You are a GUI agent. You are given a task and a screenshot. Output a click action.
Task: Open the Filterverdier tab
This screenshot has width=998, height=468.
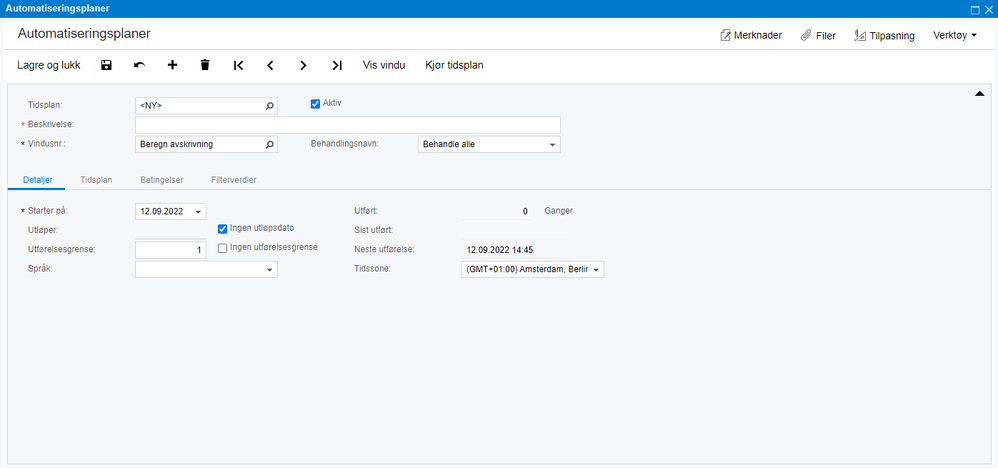click(x=236, y=180)
